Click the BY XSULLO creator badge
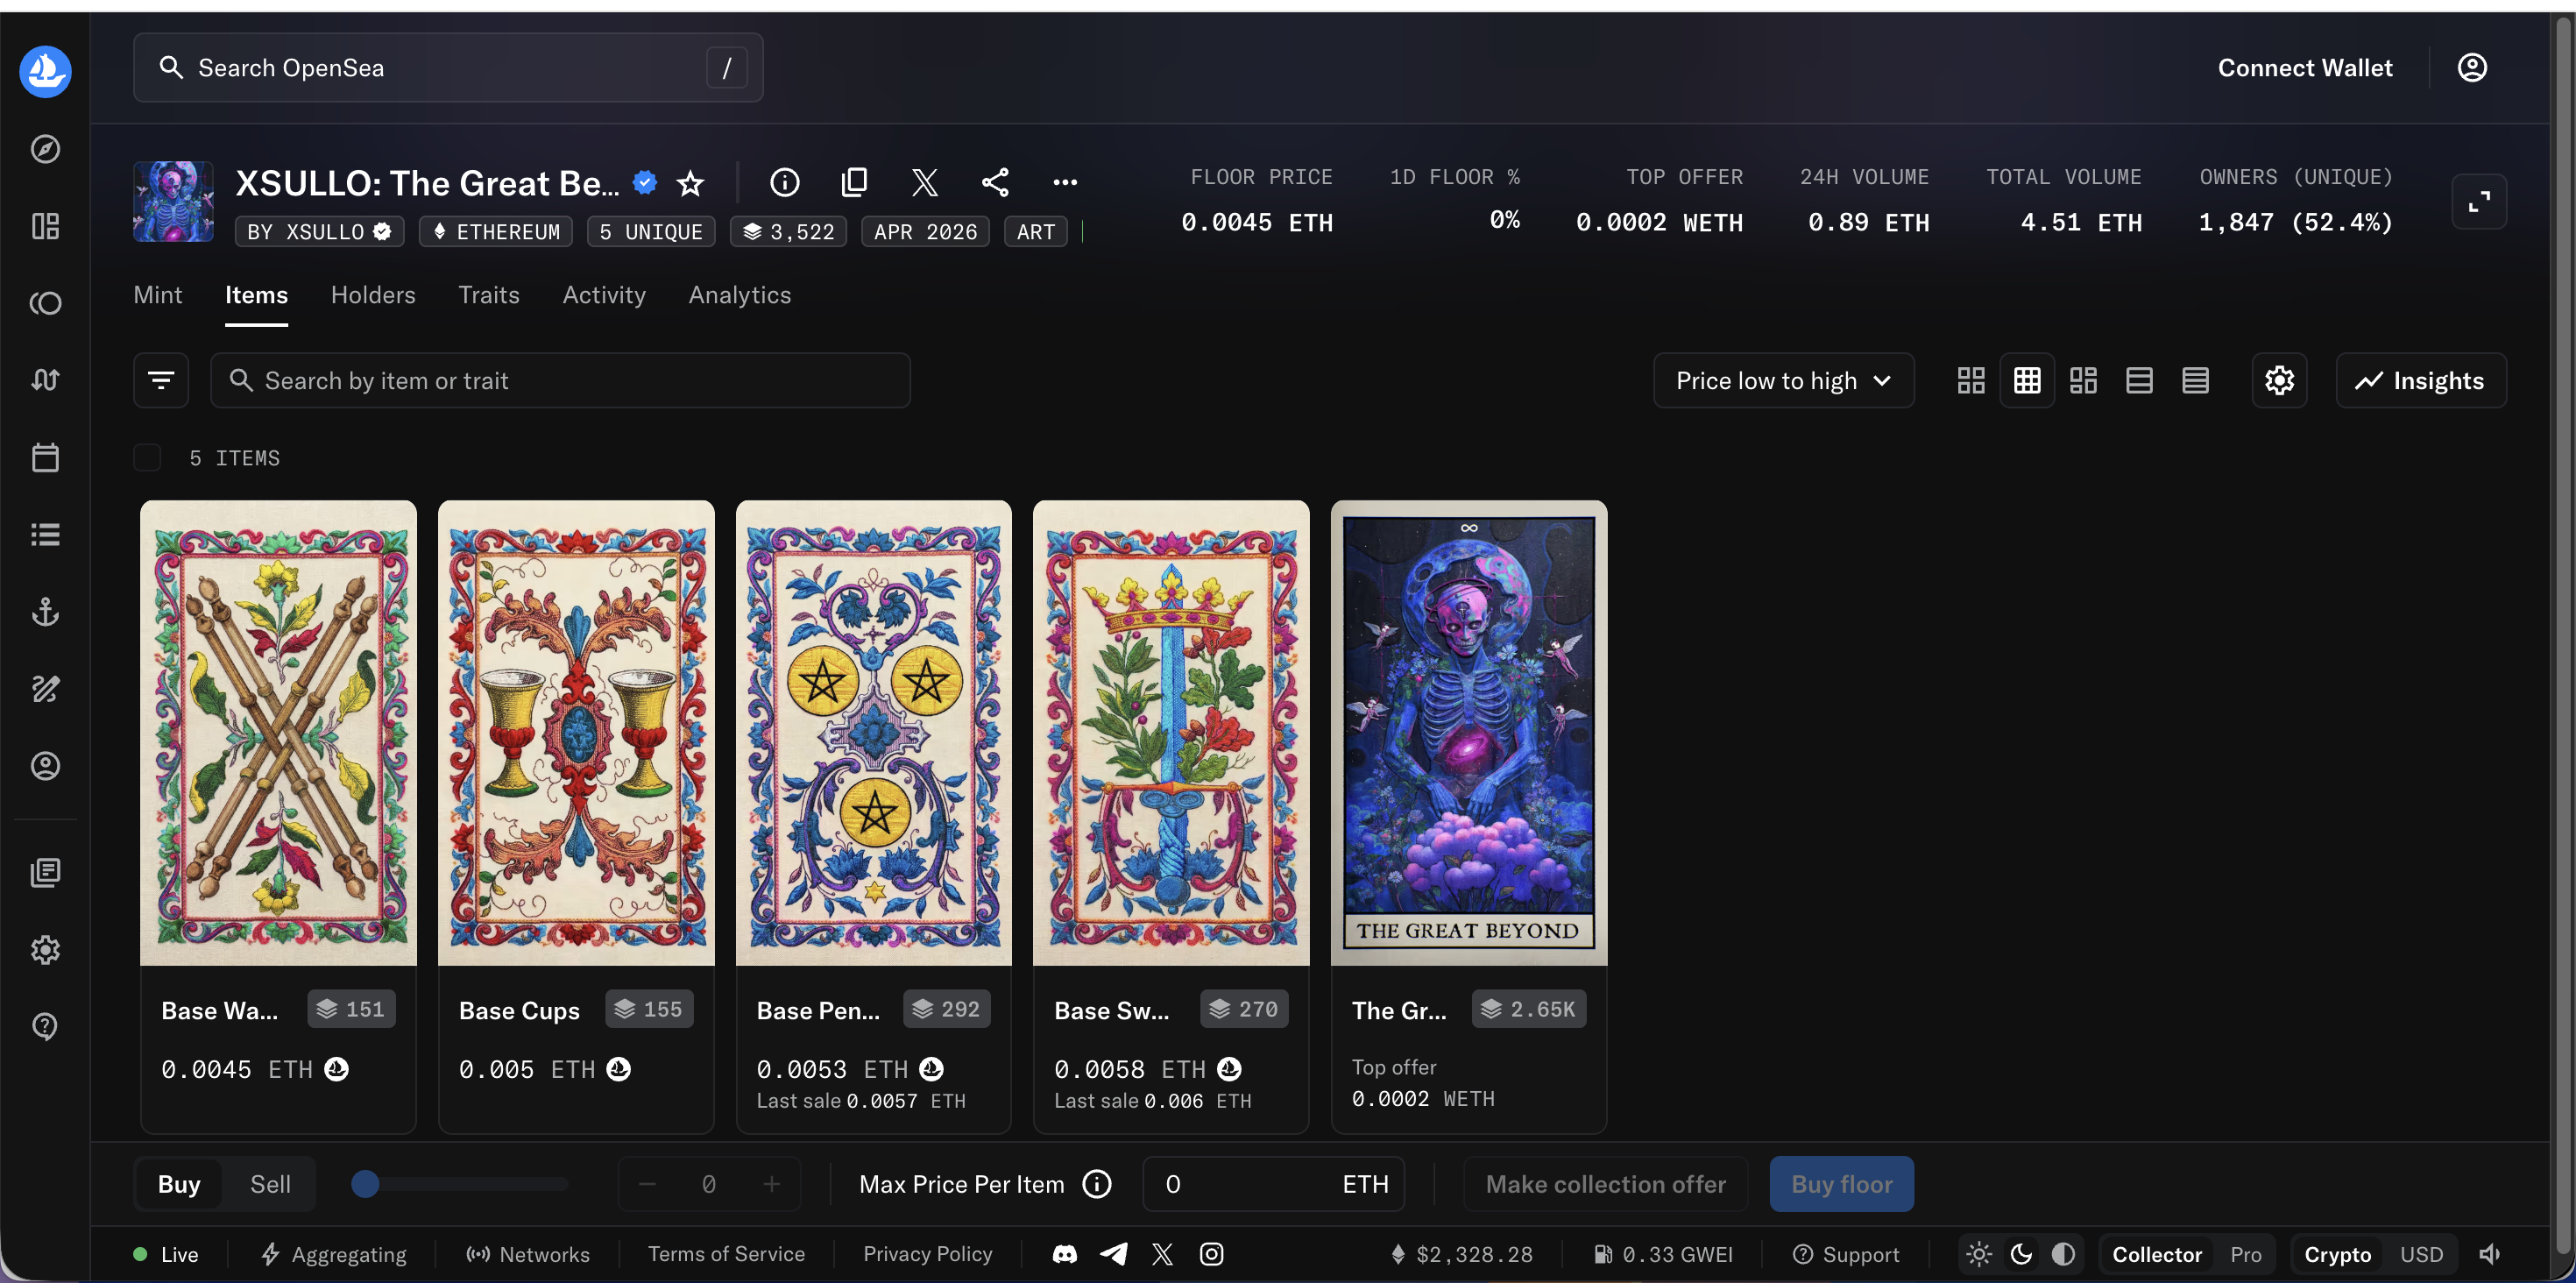Screen dimensions: 2576x1283 (x=319, y=231)
